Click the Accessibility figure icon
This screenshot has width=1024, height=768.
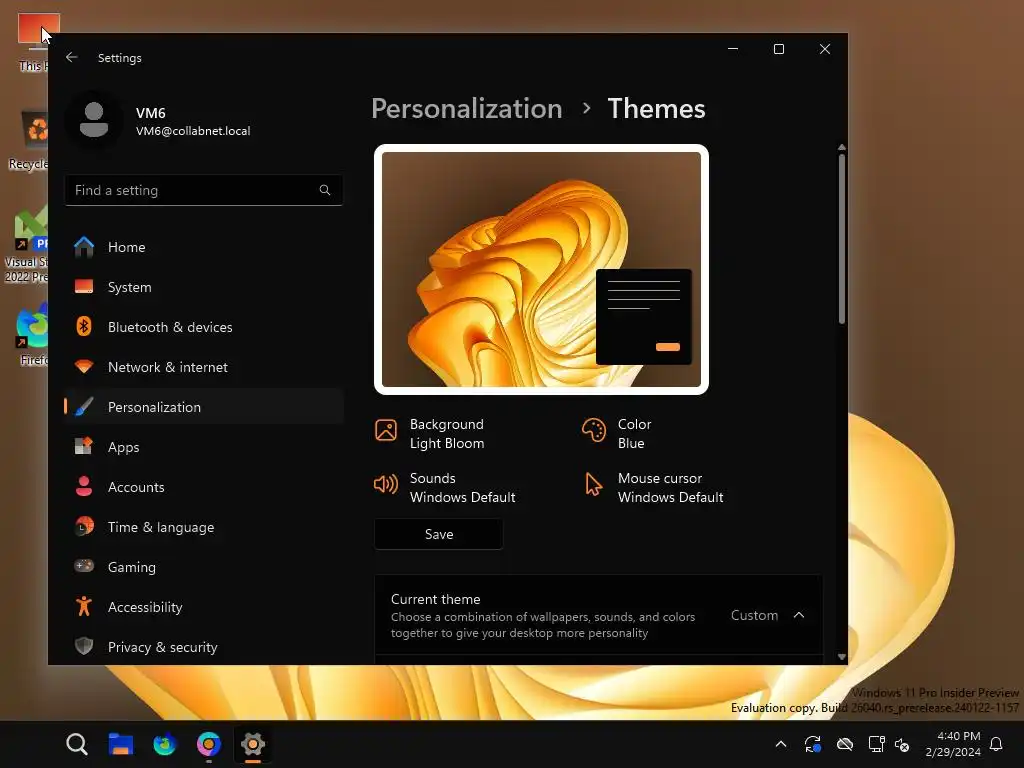click(x=84, y=607)
